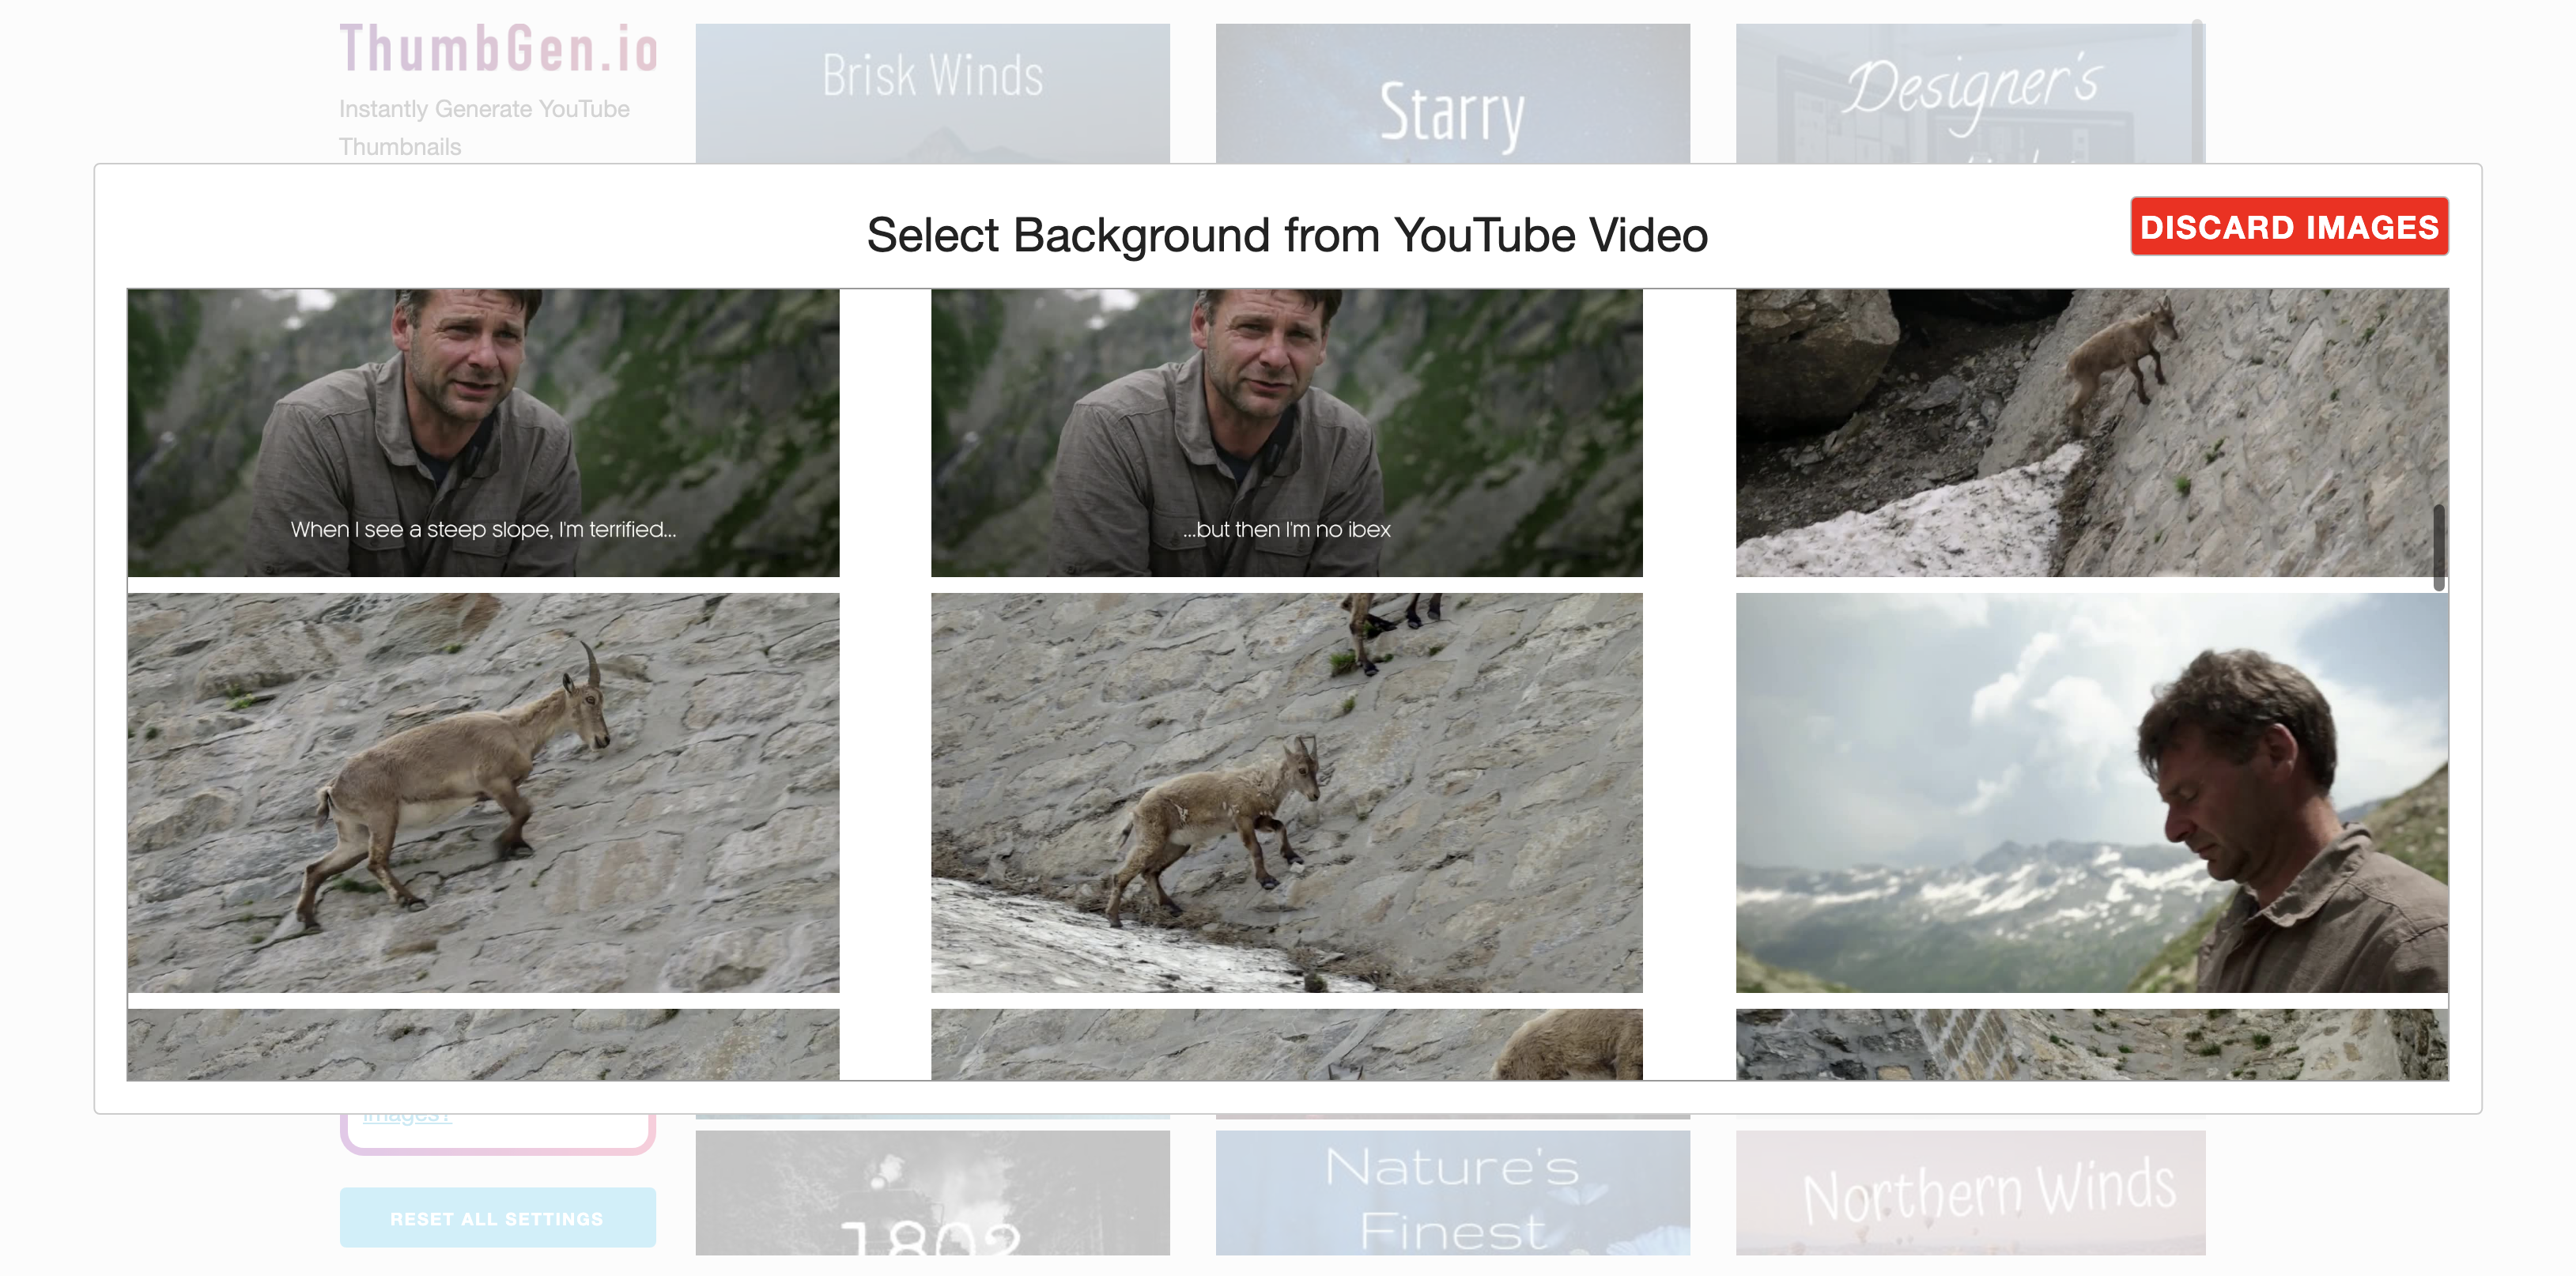The width and height of the screenshot is (2576, 1276).
Task: Choose the Designer's template
Action: point(1969,90)
